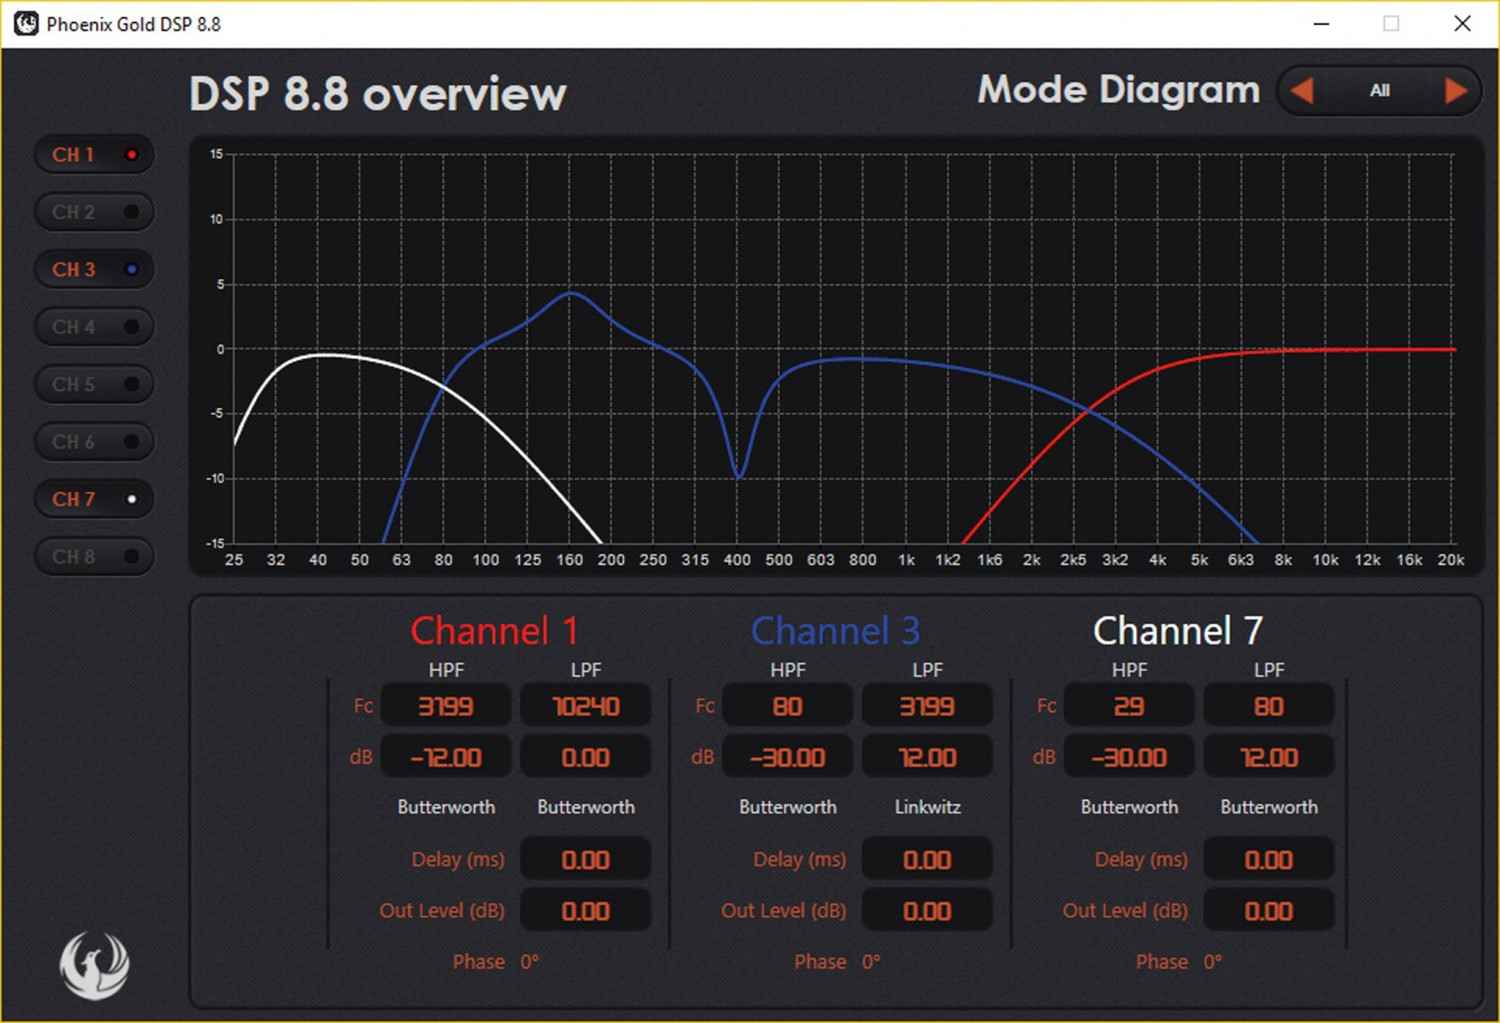Select Channel 7 HPF dB value -30.00
Image resolution: width=1500 pixels, height=1023 pixels.
(1129, 757)
